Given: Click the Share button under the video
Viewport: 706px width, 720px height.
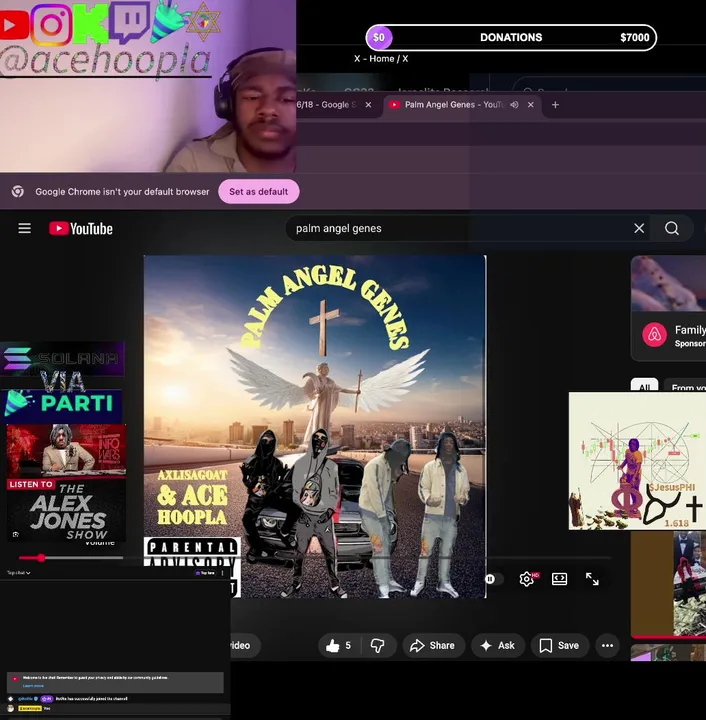Looking at the screenshot, I should tap(432, 646).
